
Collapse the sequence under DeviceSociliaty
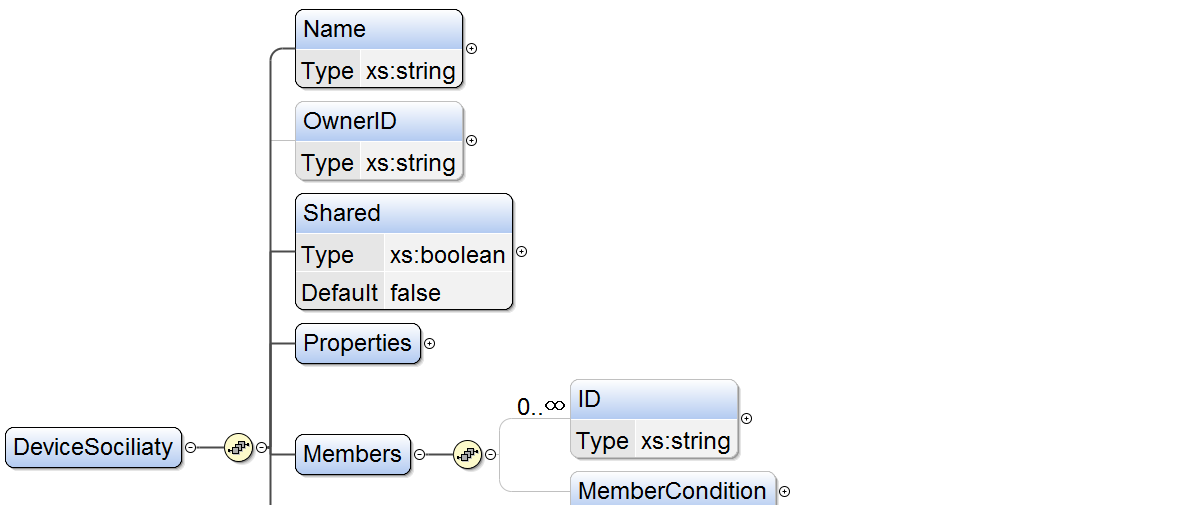[x=262, y=447]
